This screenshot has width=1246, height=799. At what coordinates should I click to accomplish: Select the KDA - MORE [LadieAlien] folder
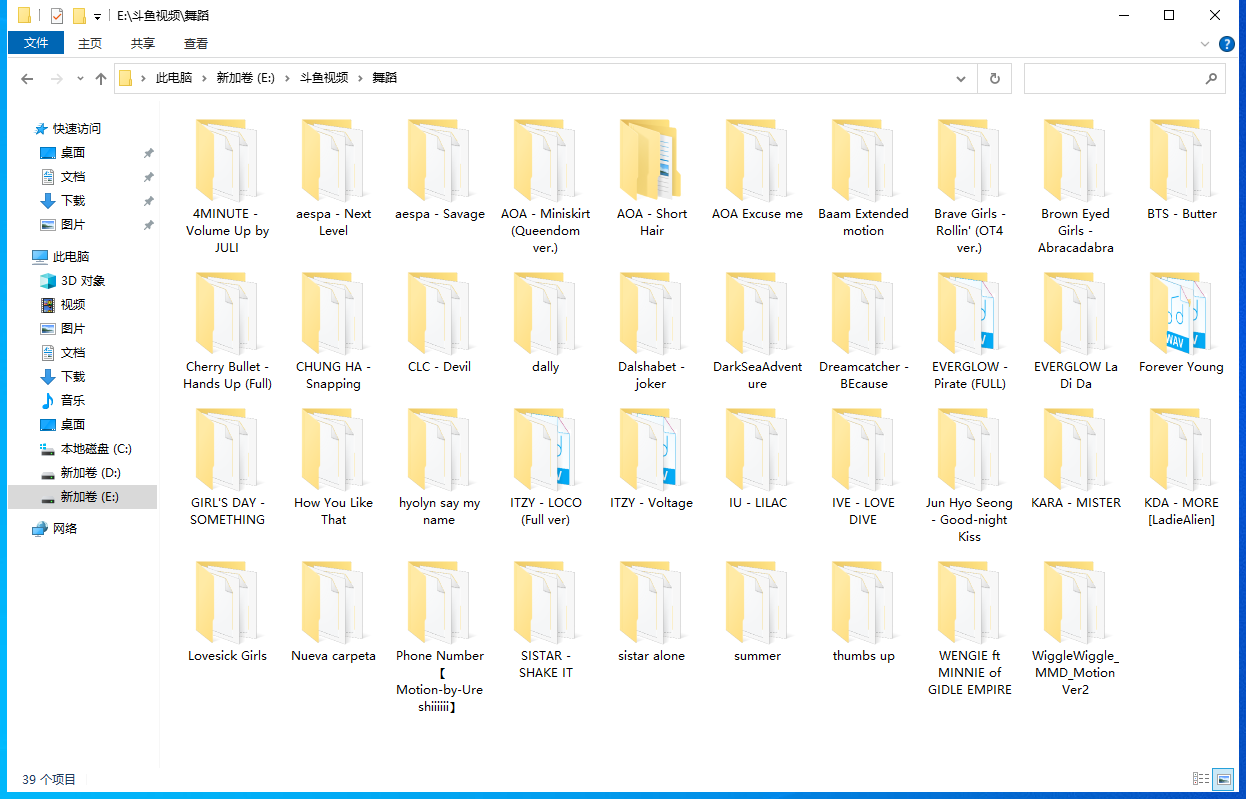tap(1181, 467)
